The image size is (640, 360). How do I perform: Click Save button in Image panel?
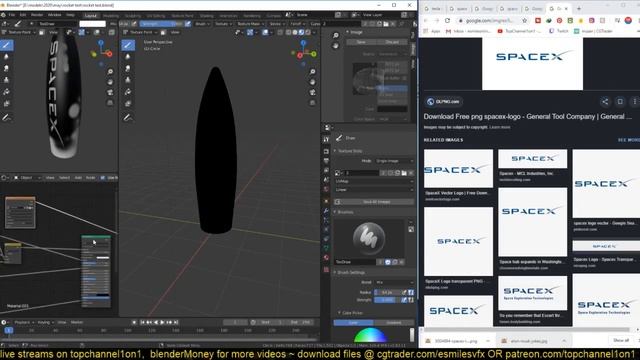coord(361,42)
